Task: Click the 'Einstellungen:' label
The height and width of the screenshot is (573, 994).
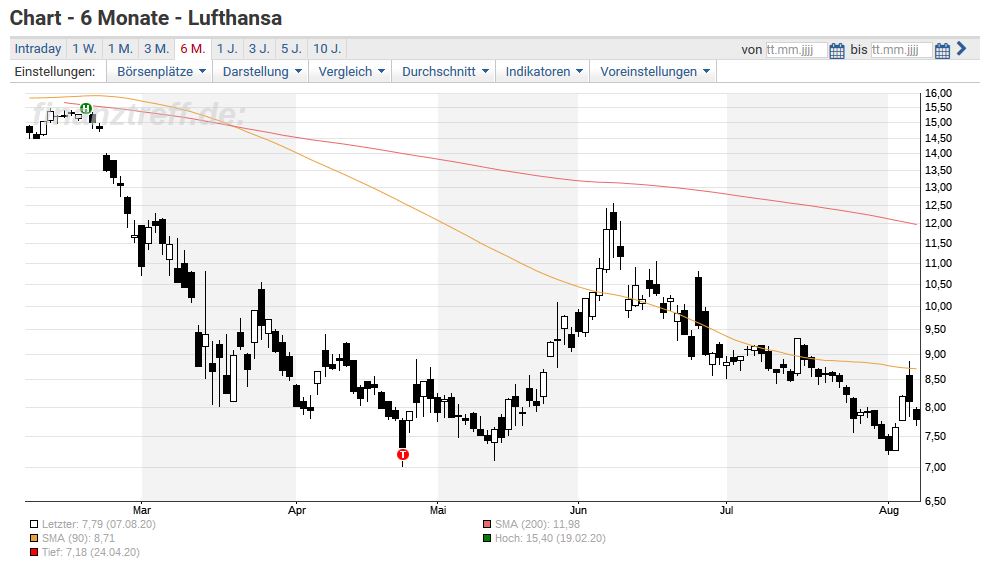Action: (x=55, y=72)
